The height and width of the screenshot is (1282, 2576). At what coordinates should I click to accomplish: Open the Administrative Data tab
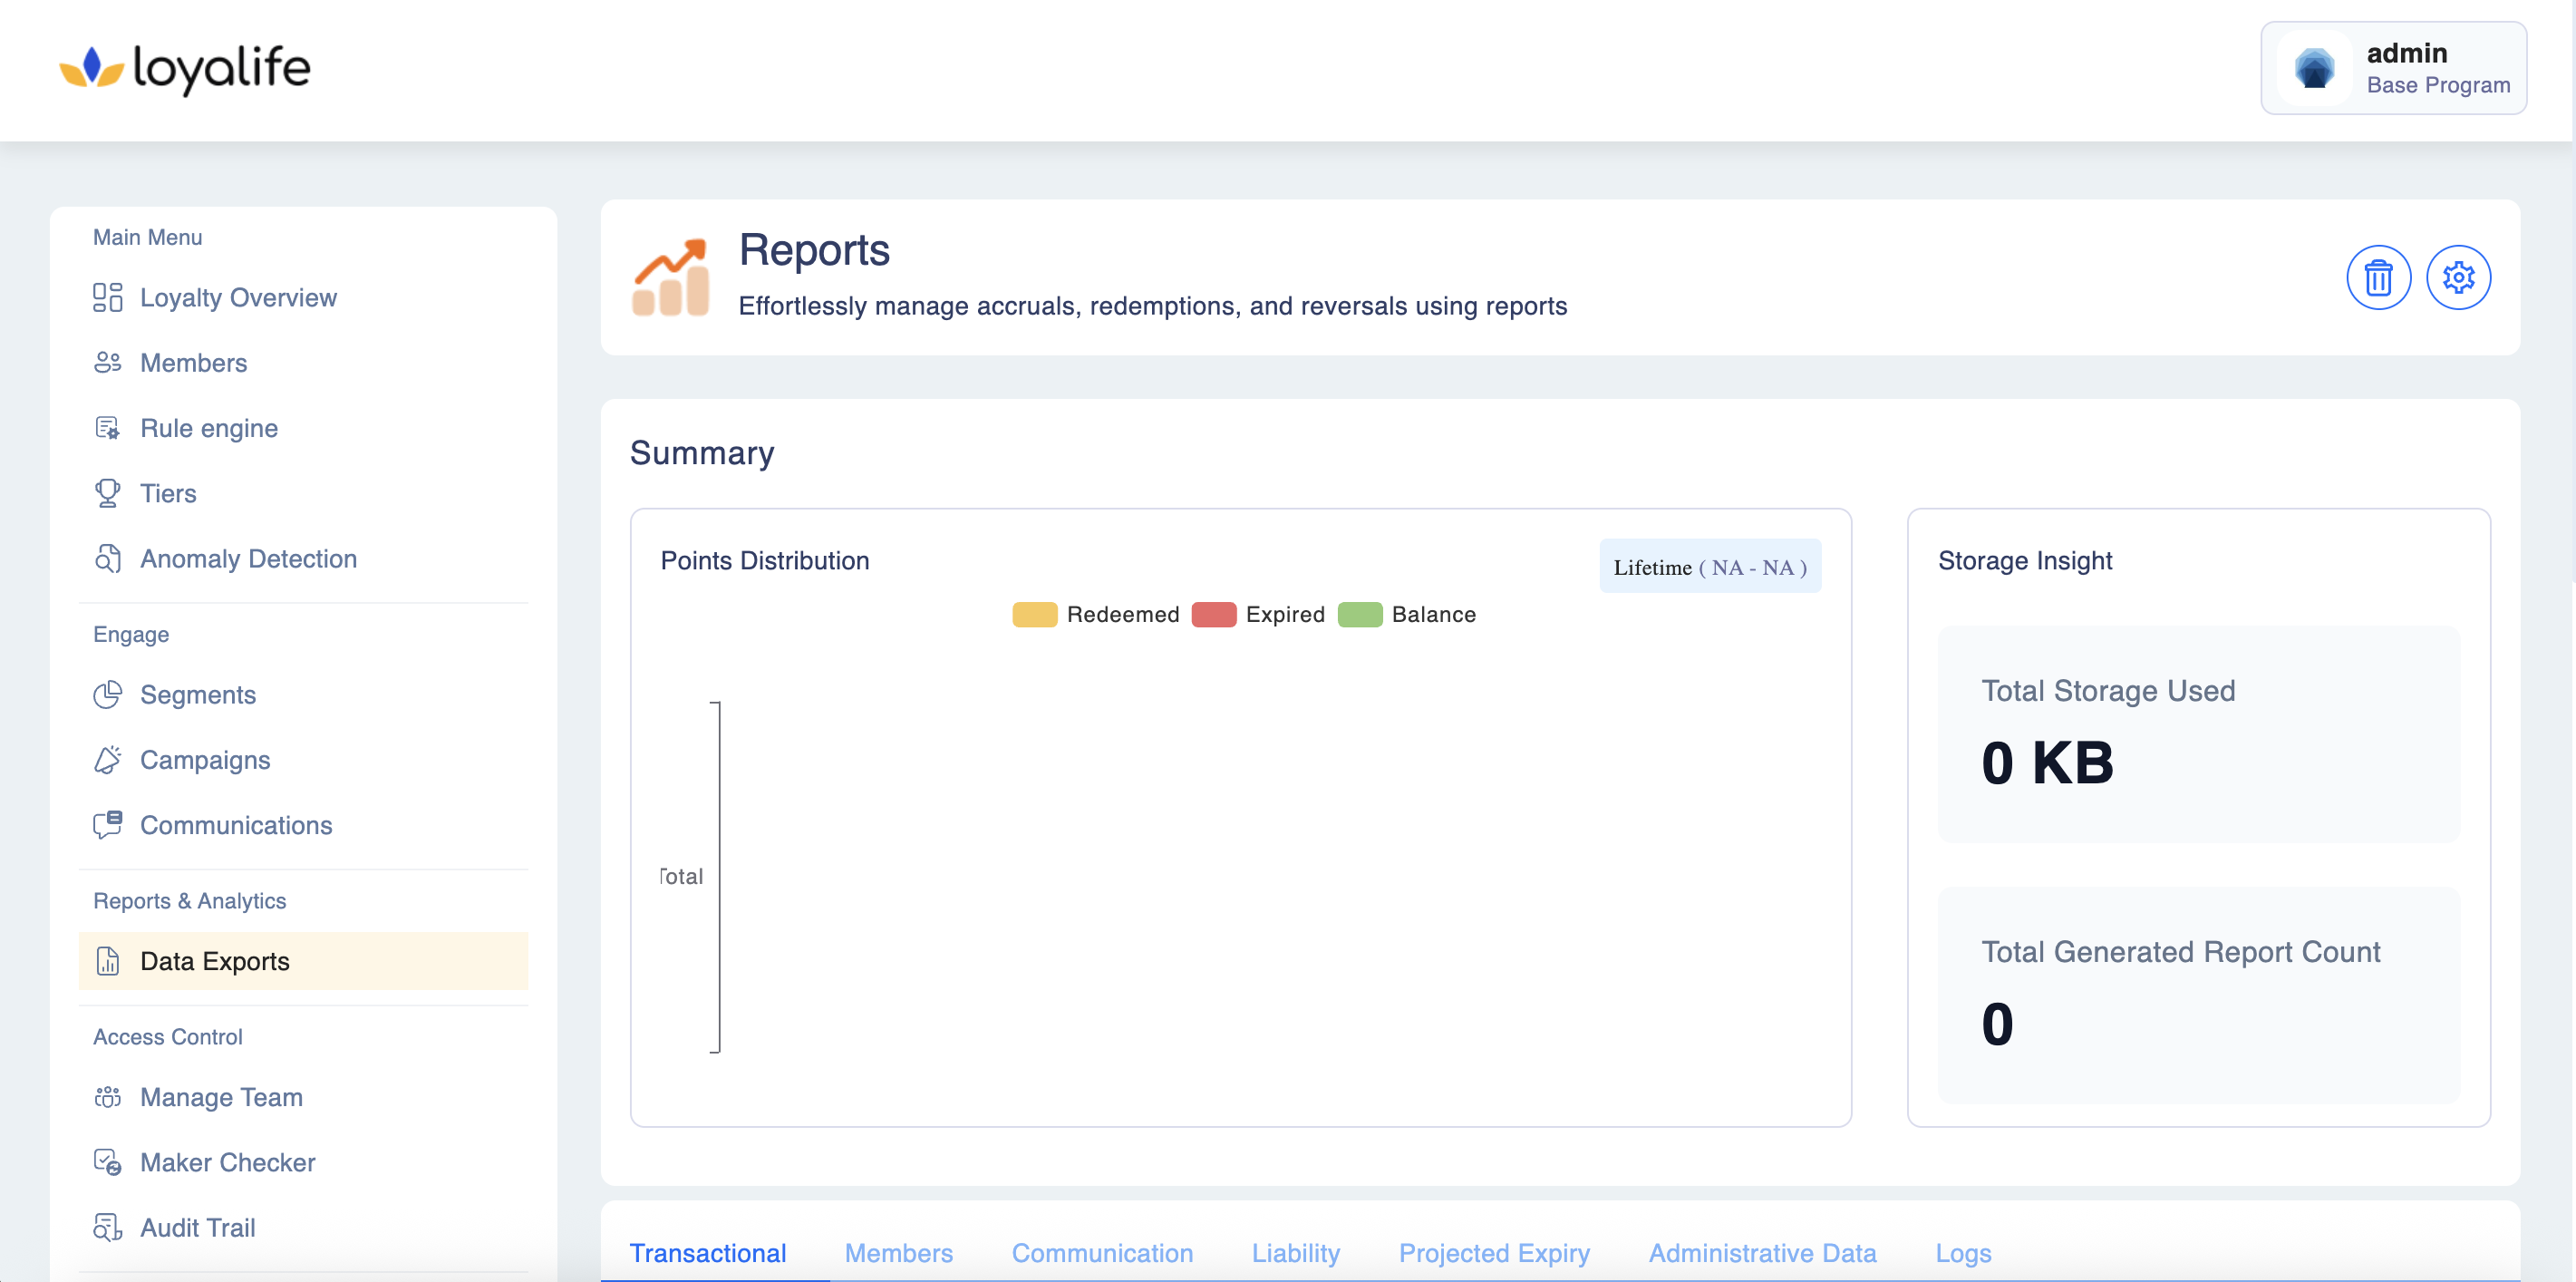(1761, 1253)
